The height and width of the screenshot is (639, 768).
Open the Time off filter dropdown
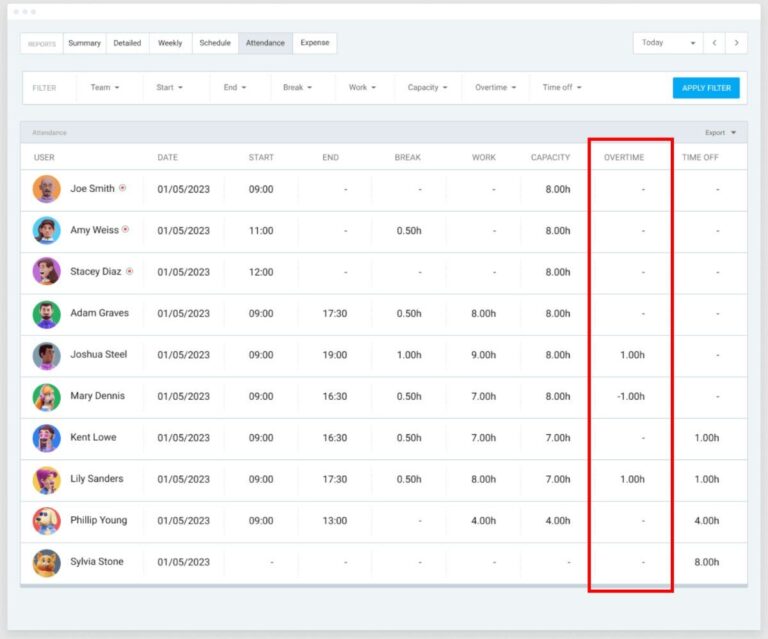[561, 88]
